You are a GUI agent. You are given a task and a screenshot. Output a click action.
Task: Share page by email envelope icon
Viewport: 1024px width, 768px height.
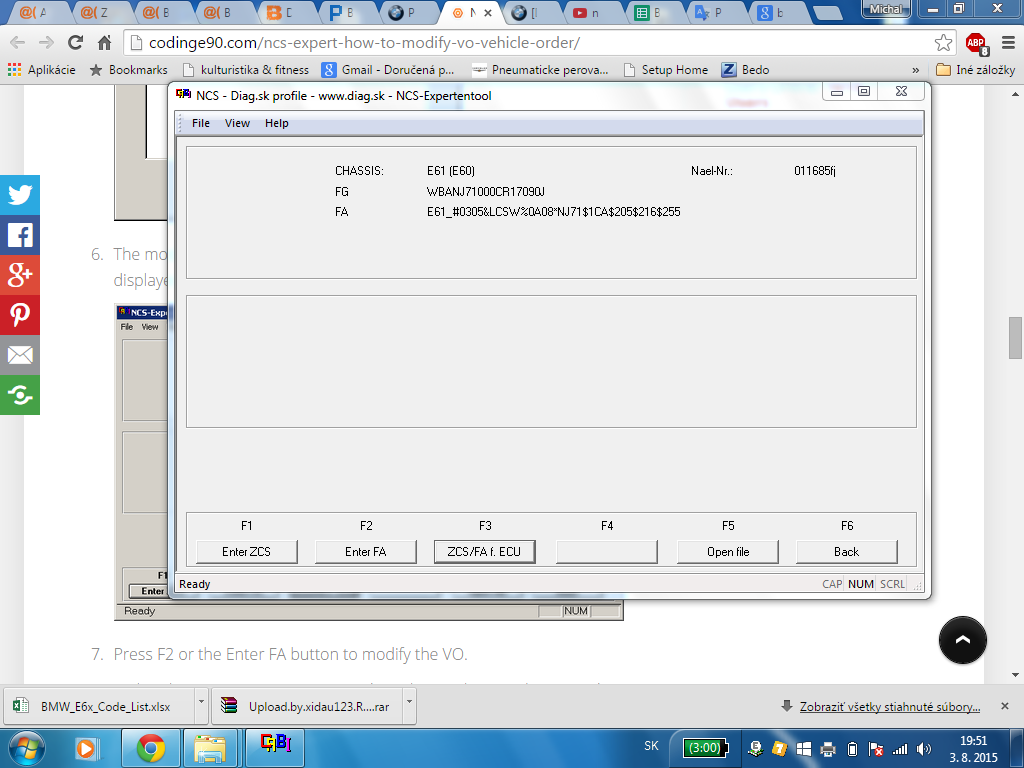point(20,355)
